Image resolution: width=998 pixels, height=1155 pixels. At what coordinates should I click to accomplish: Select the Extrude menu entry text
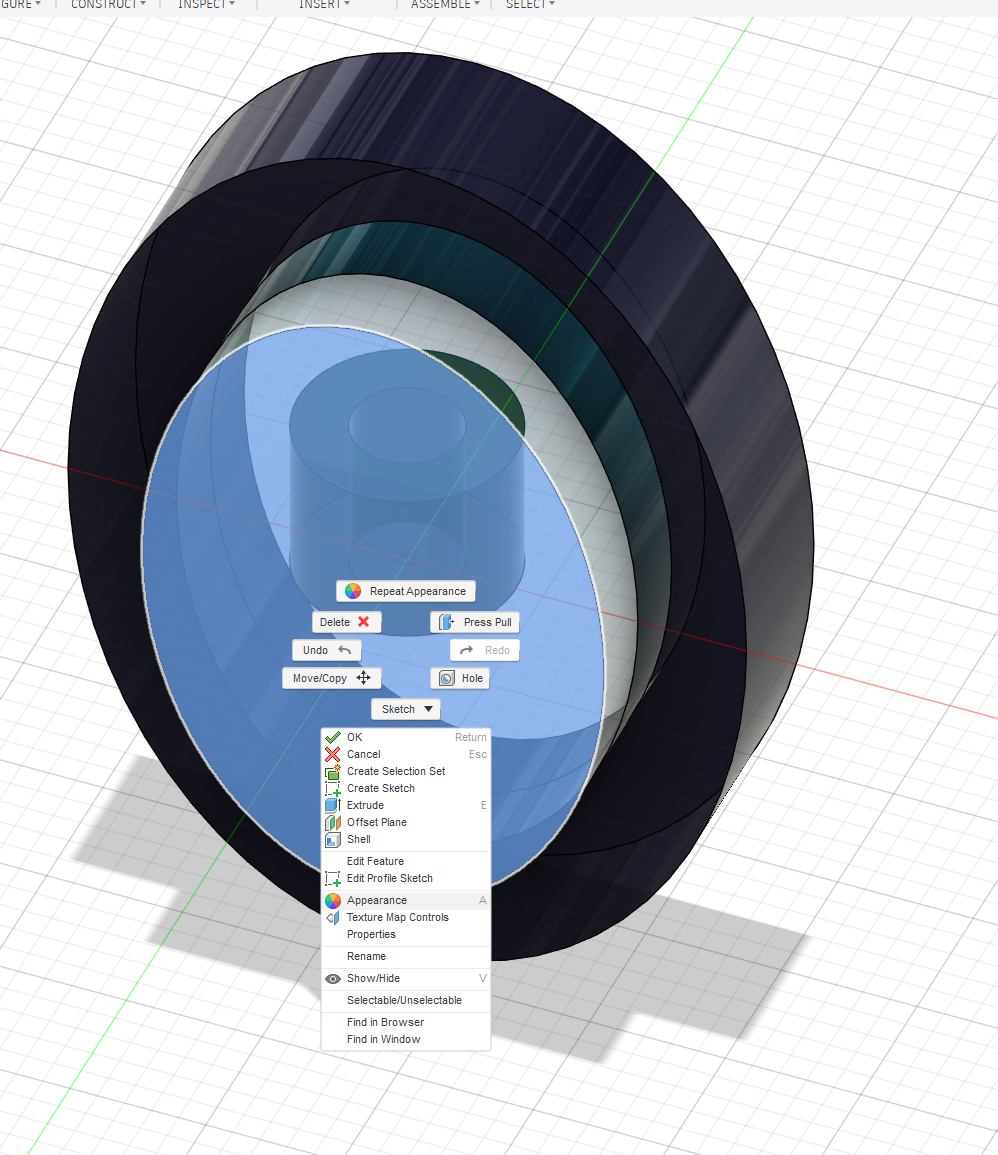coord(365,805)
